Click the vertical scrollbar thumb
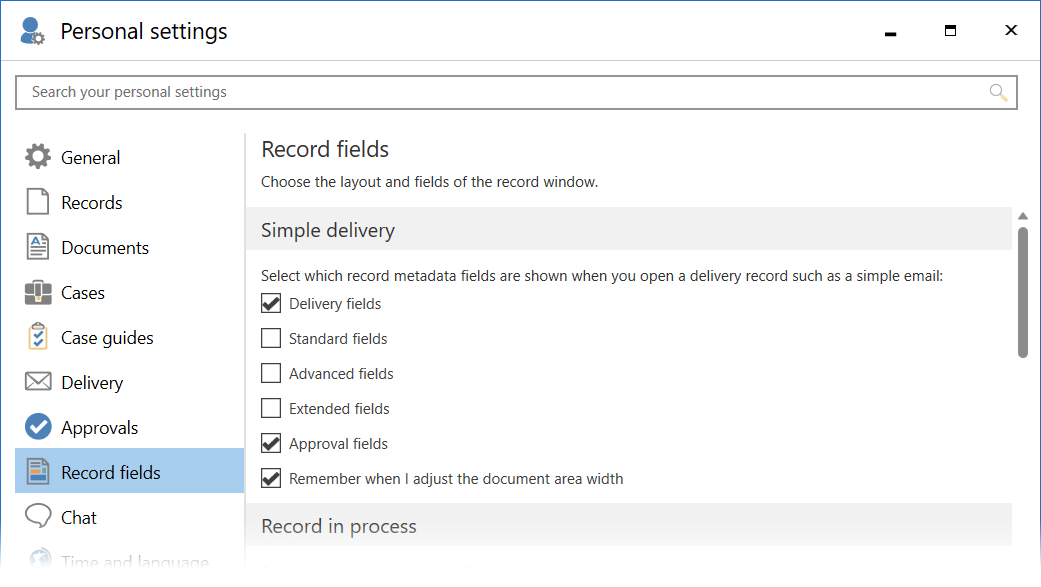Viewport: 1041px width, 587px height. (x=1023, y=293)
